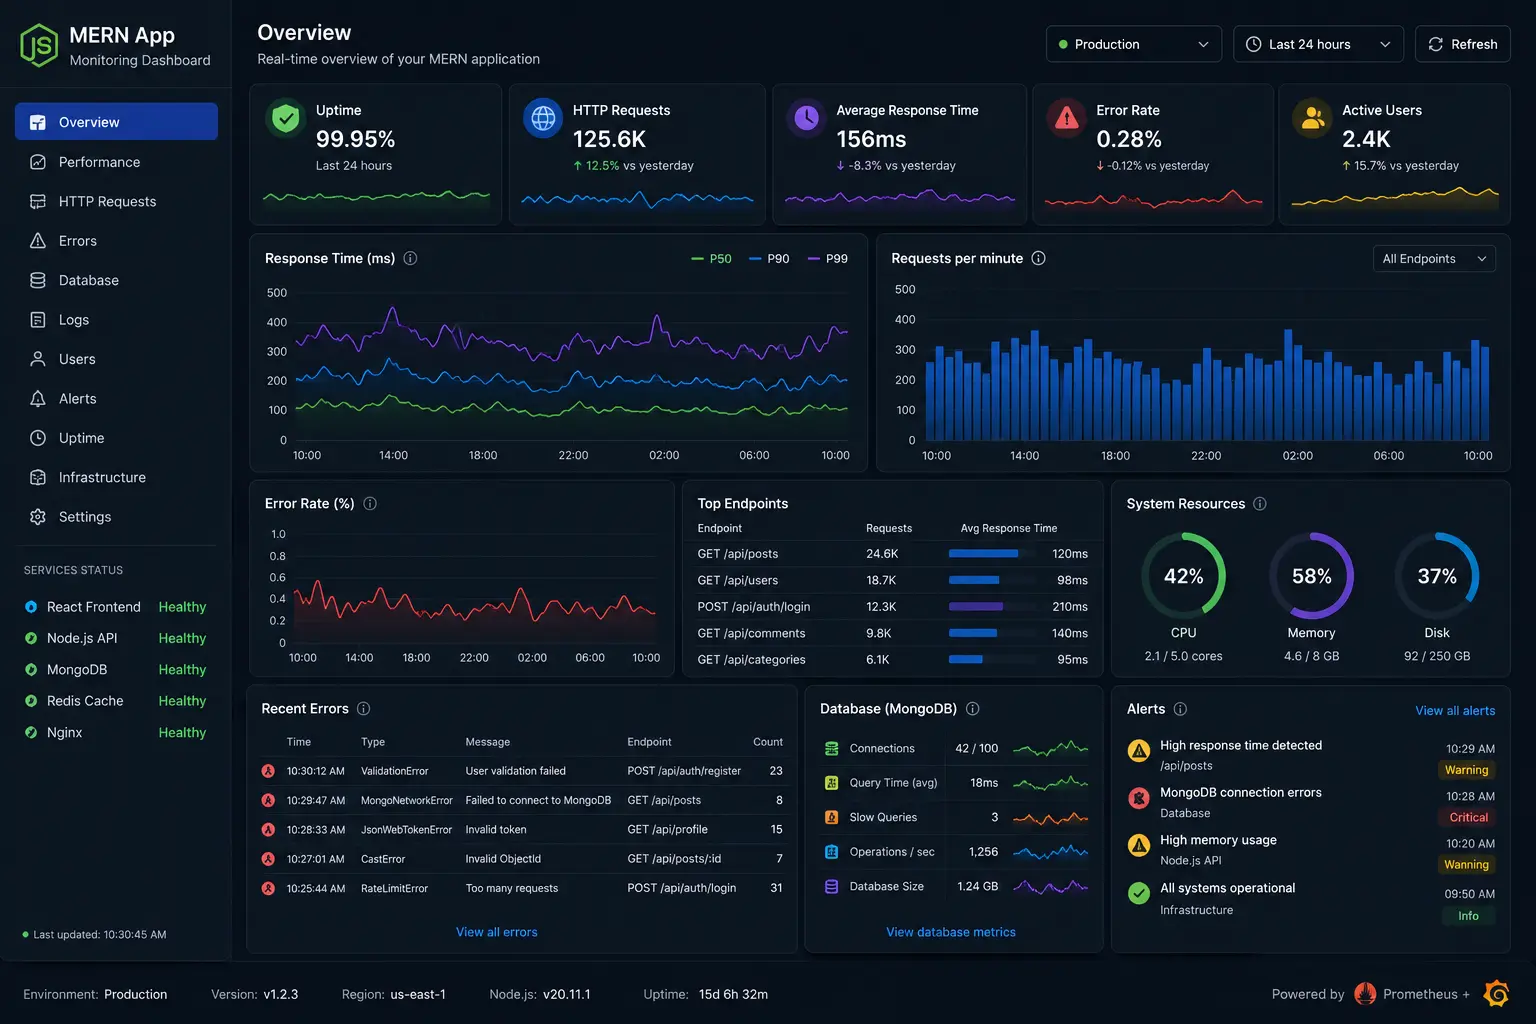1536x1024 pixels.
Task: Click info icon beside Error Rate (%)
Action: pos(370,503)
